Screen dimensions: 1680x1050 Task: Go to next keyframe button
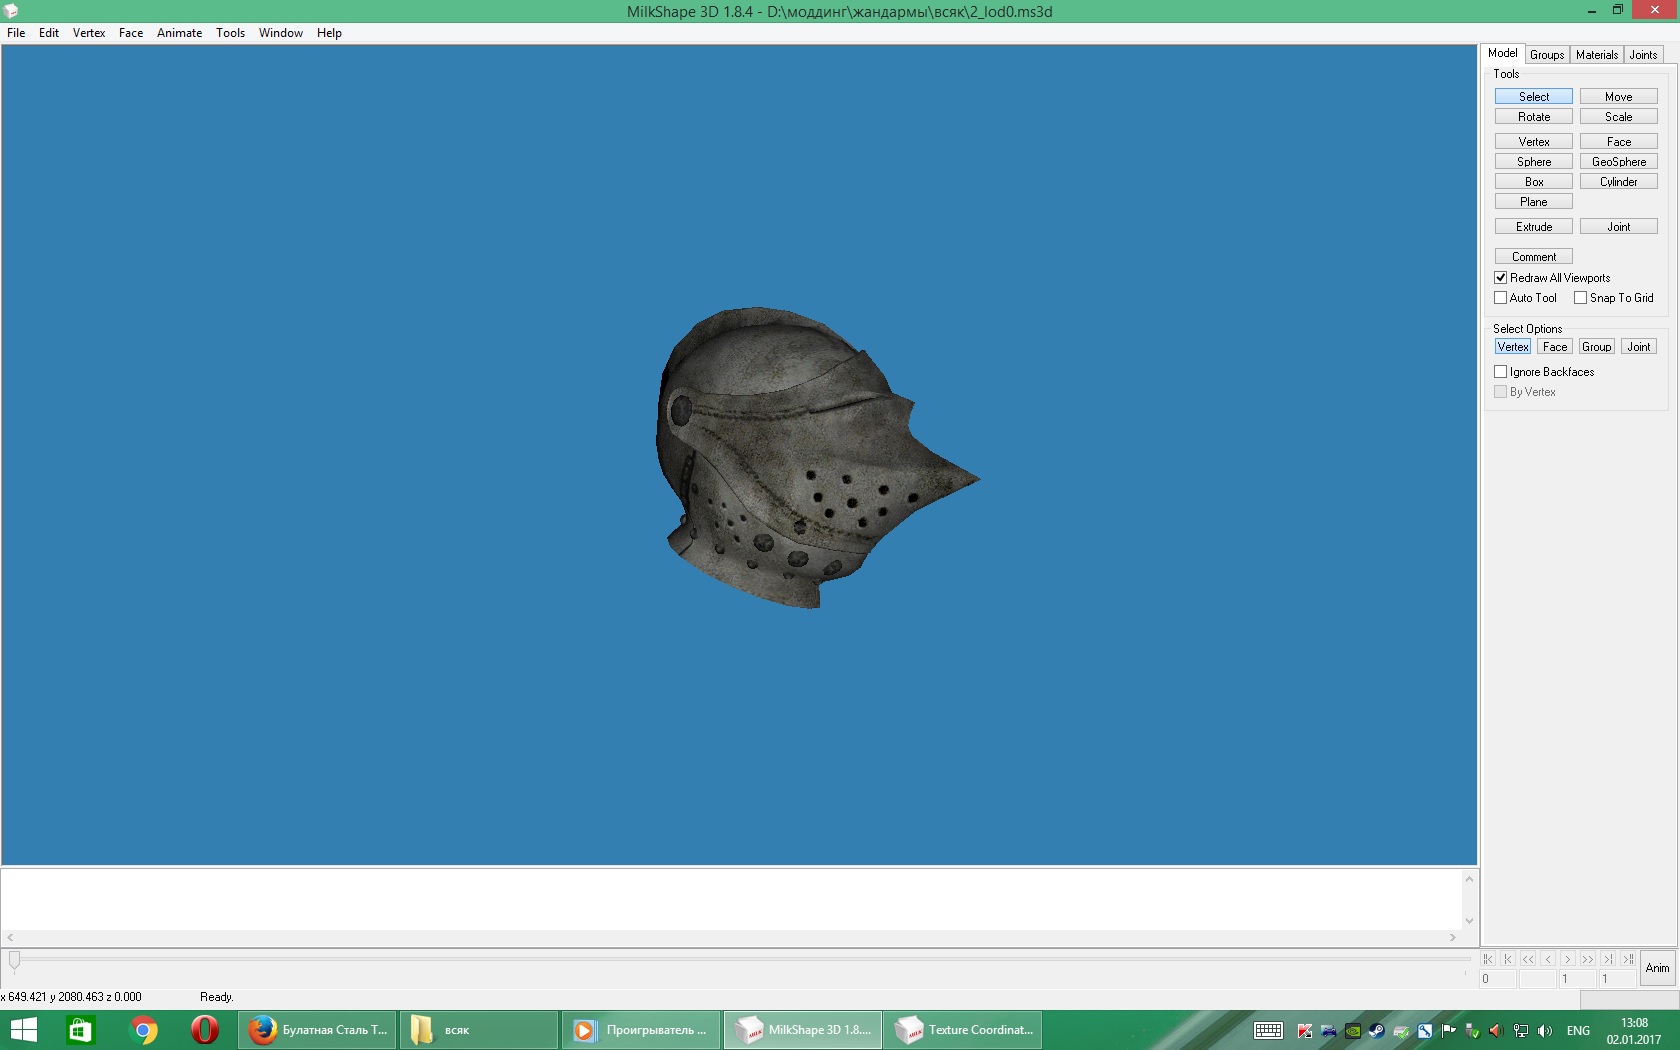(1608, 959)
